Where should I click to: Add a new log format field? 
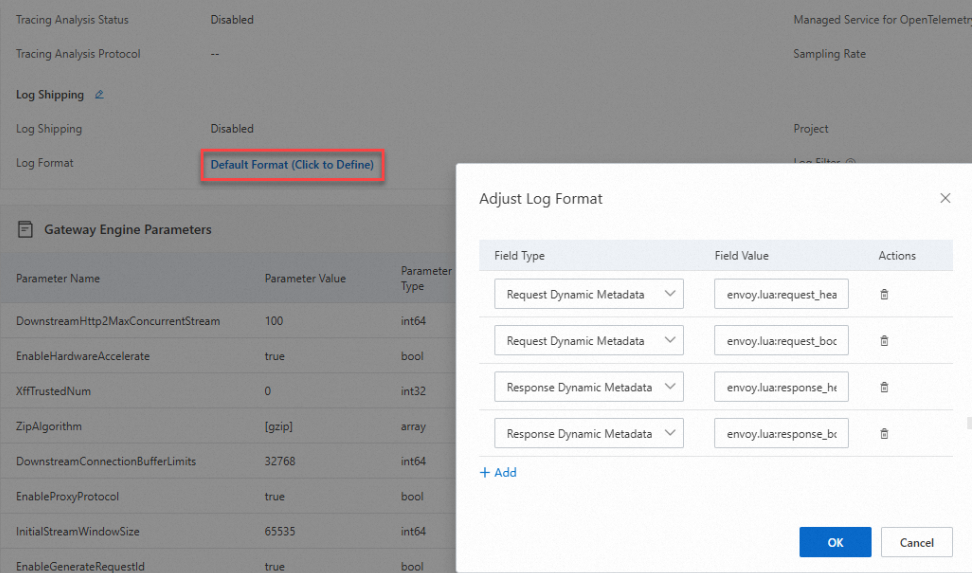coord(498,472)
